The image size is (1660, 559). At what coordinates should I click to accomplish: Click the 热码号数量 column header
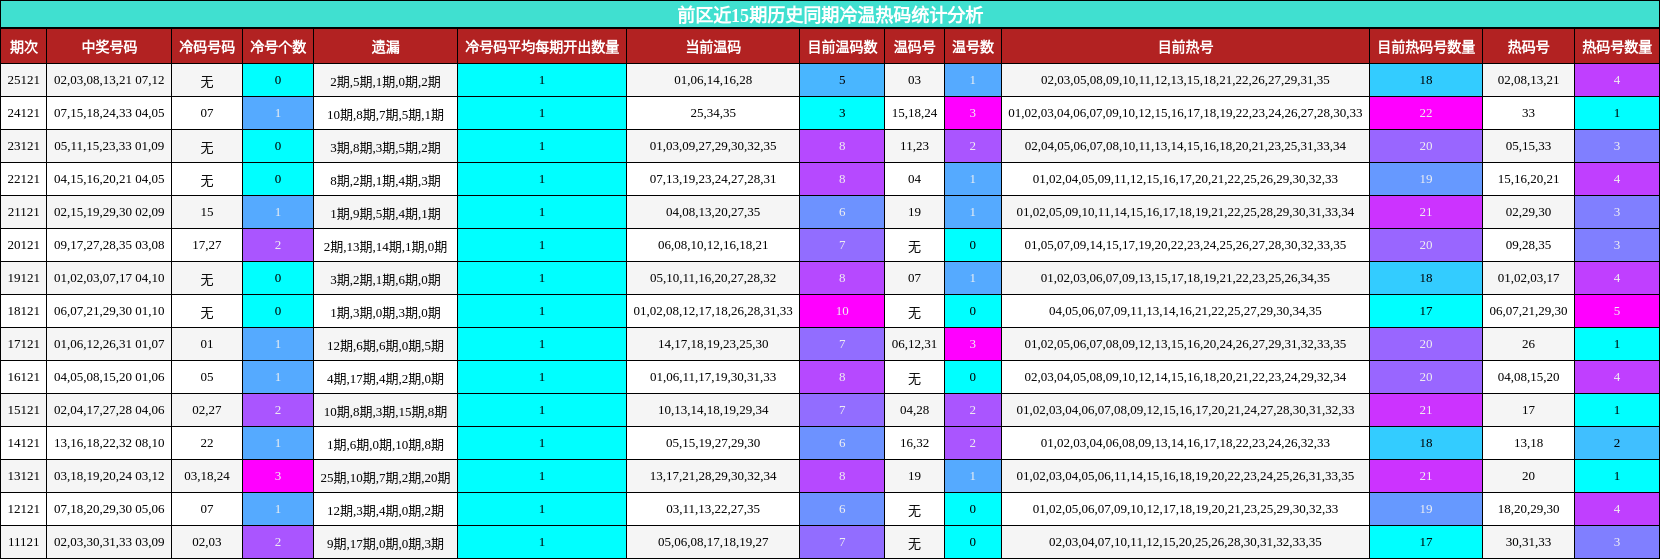1617,47
